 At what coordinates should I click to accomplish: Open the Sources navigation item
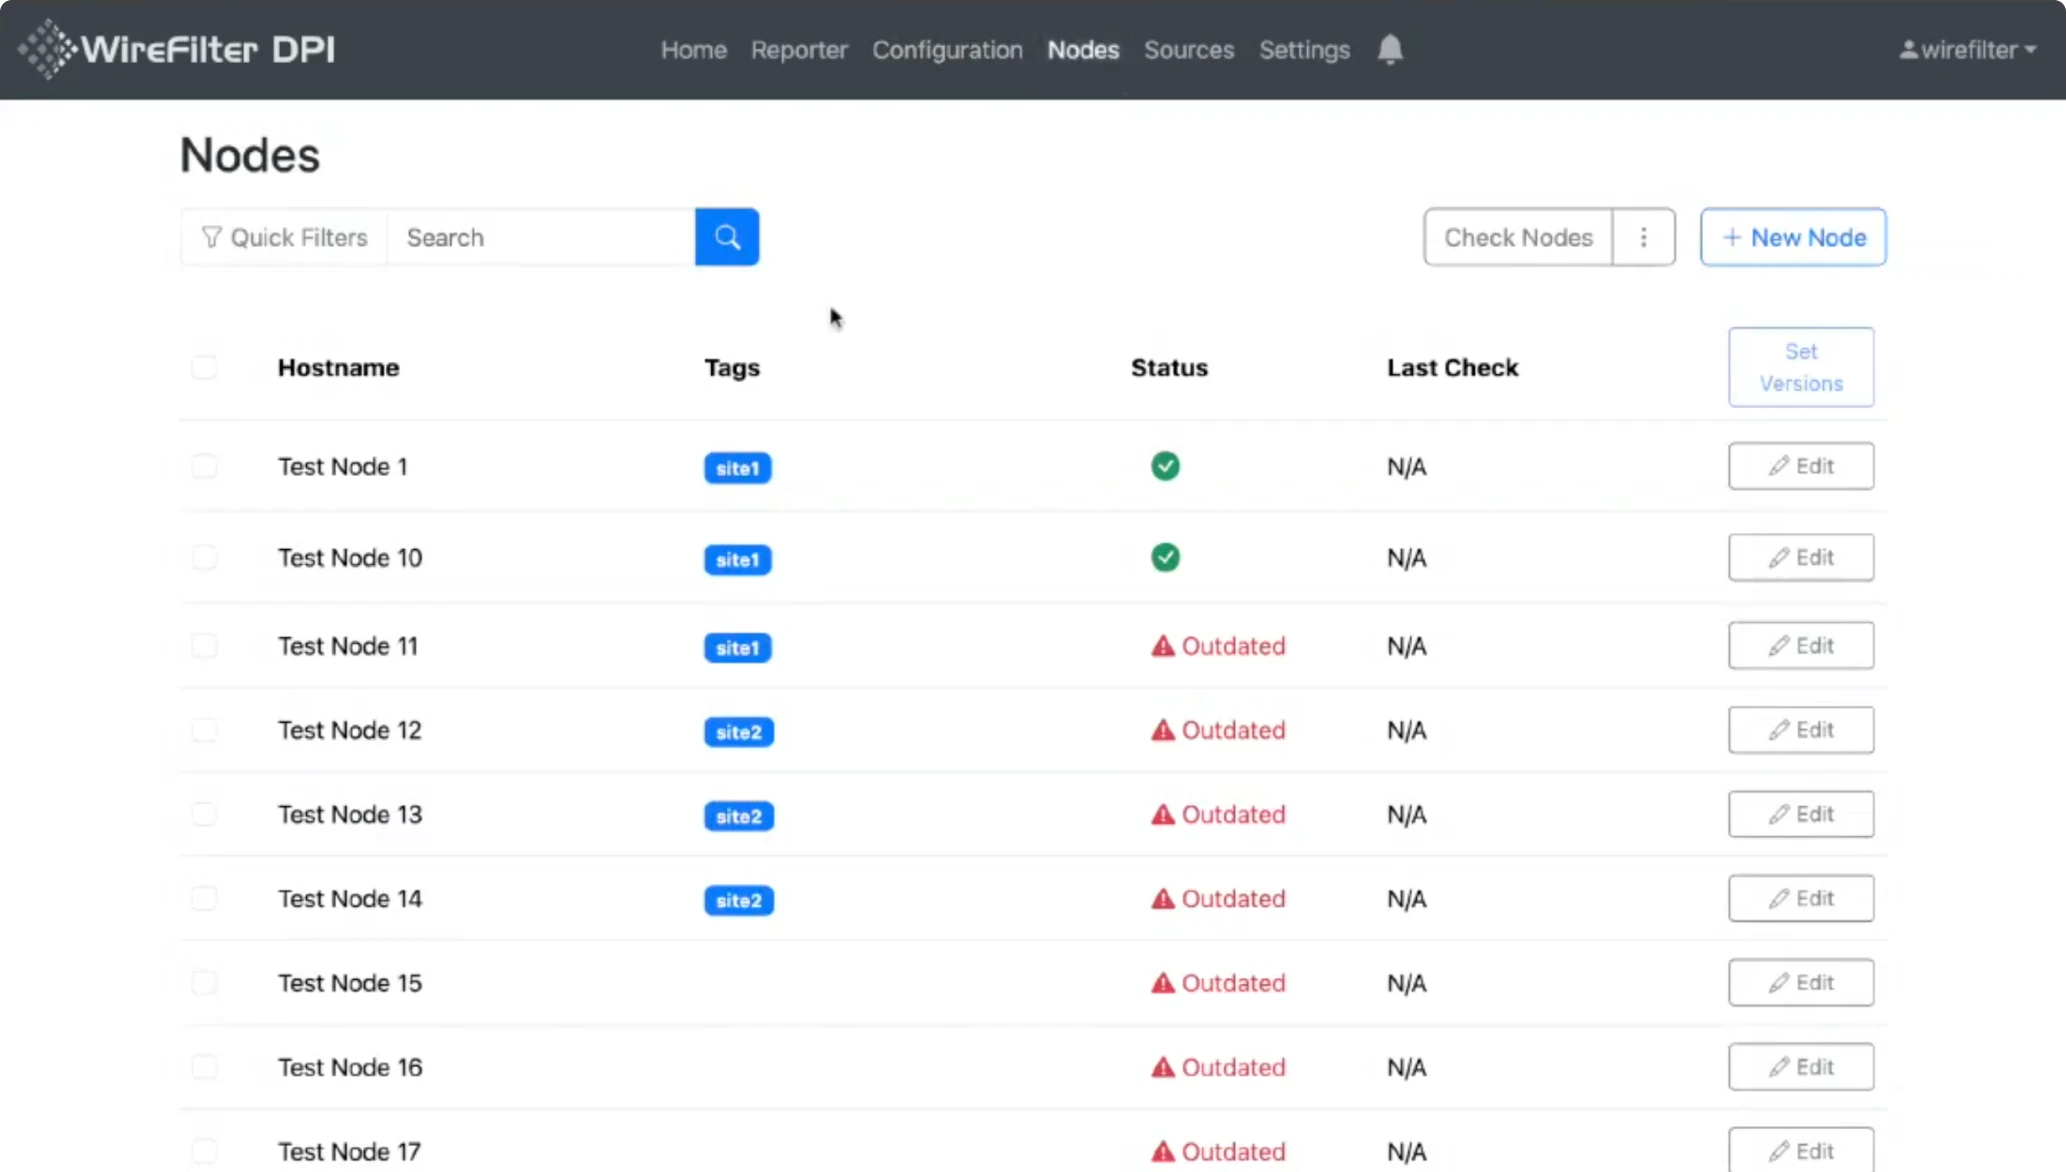pyautogui.click(x=1188, y=49)
